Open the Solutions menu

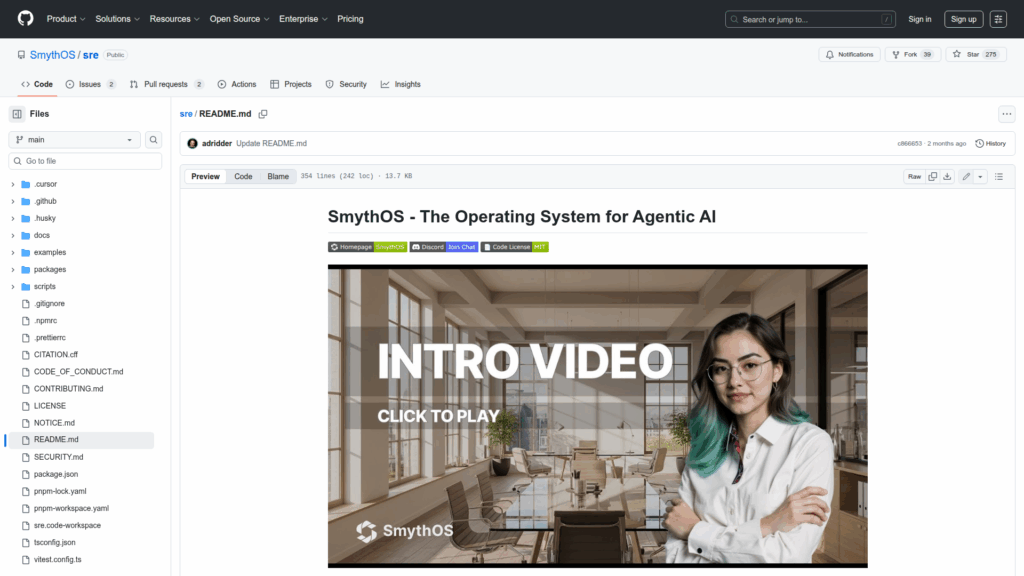(118, 19)
